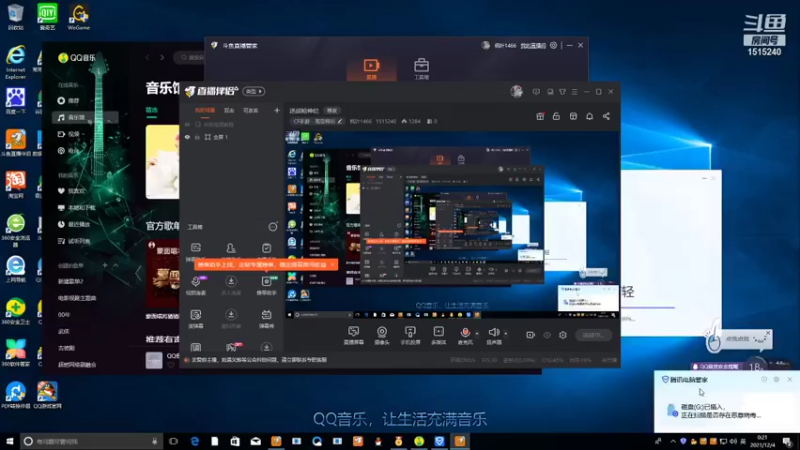Toggle visibility of the 全屏 1 source
The width and height of the screenshot is (800, 450).
187,137
